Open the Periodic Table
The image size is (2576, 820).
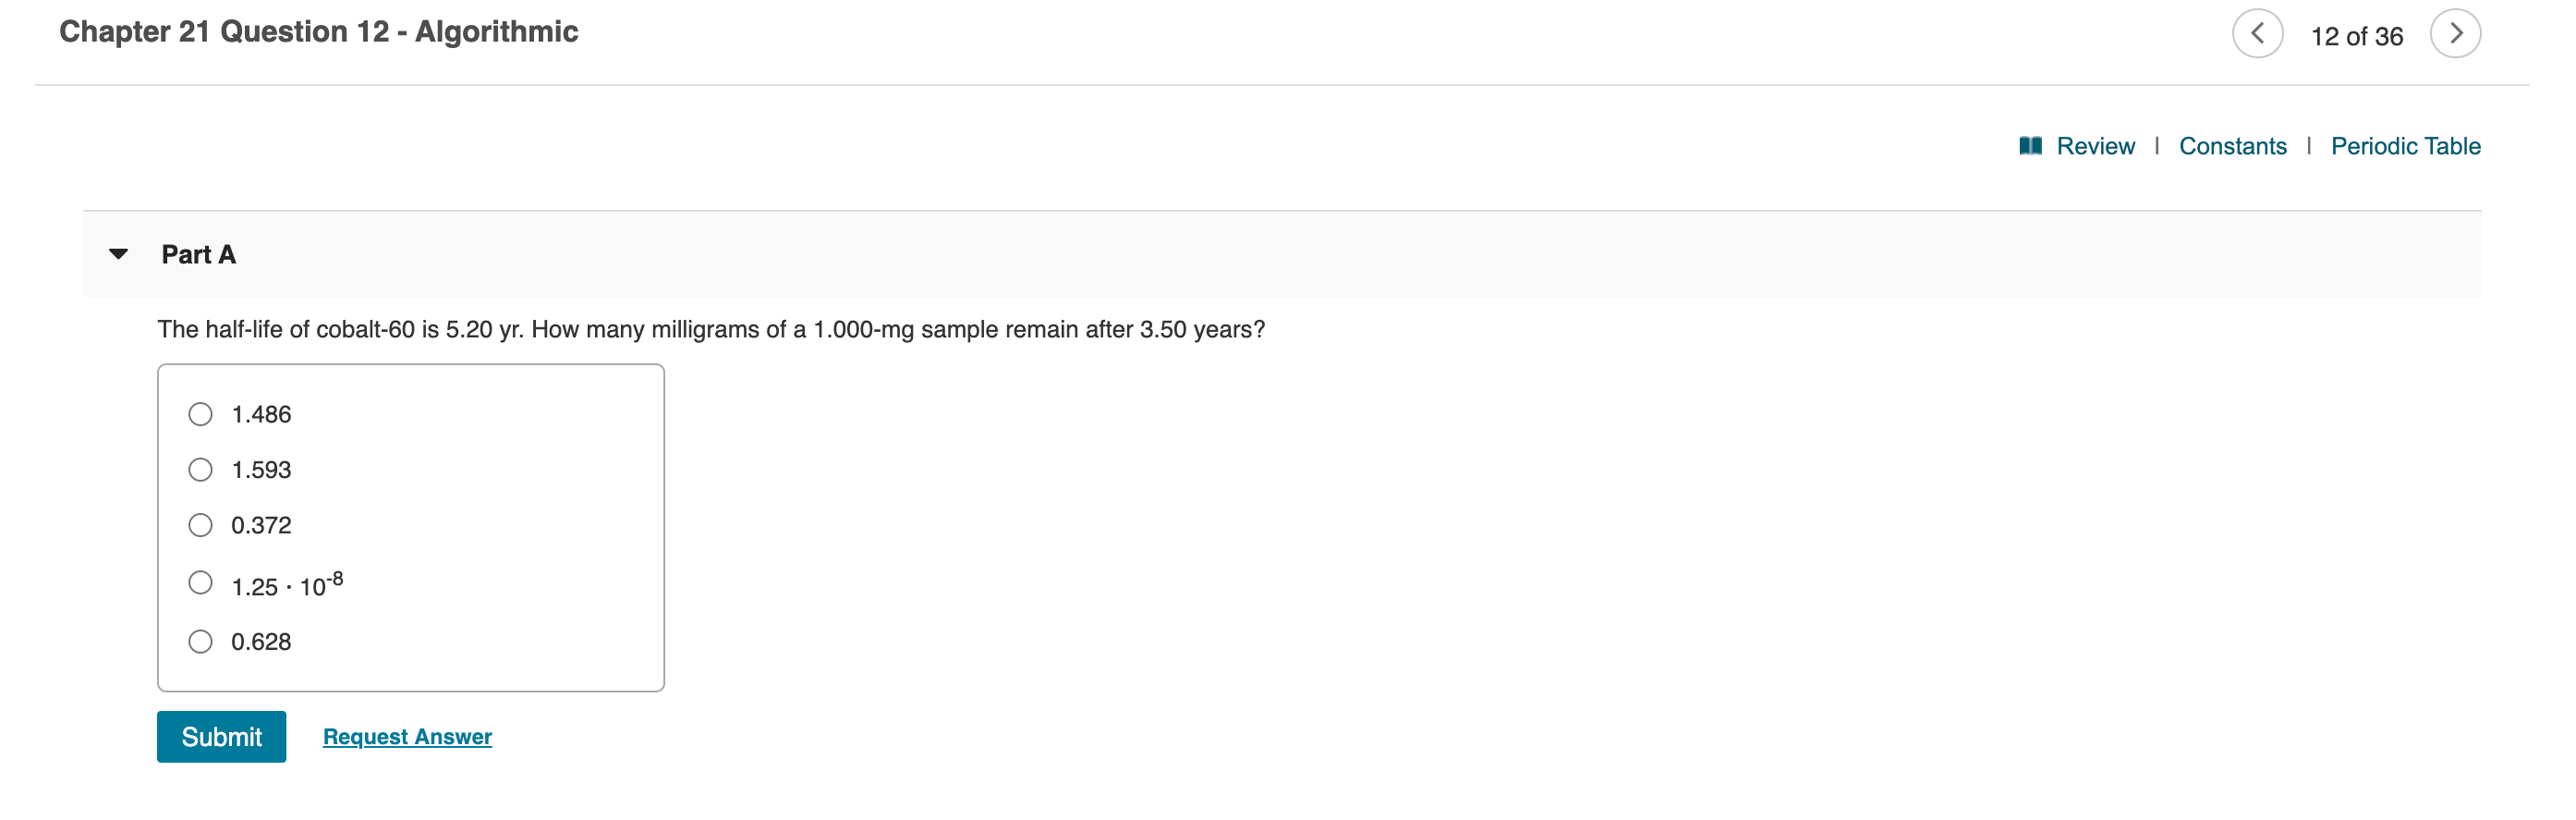point(2406,146)
